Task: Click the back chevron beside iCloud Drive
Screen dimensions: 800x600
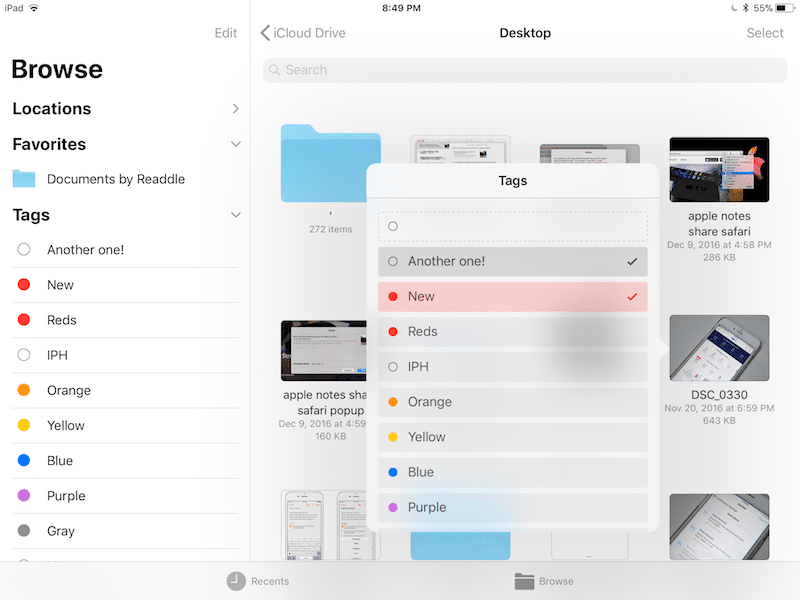Action: coord(265,33)
